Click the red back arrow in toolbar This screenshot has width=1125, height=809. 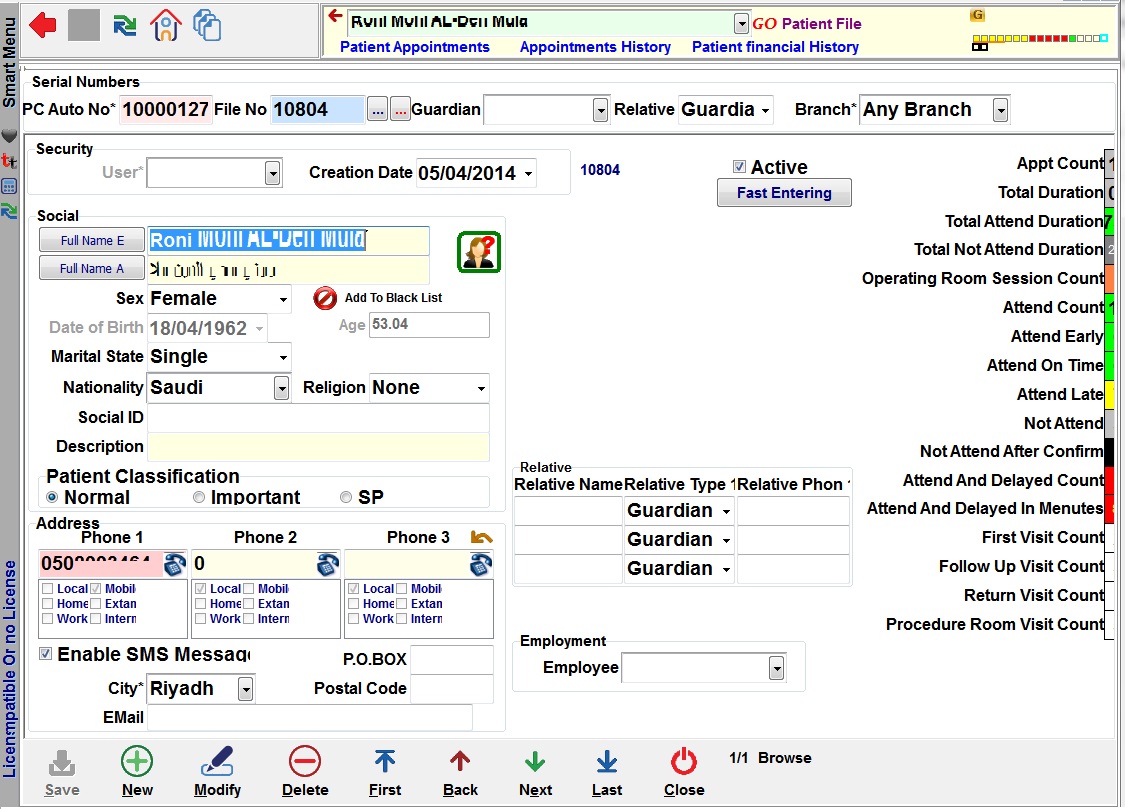click(x=43, y=25)
